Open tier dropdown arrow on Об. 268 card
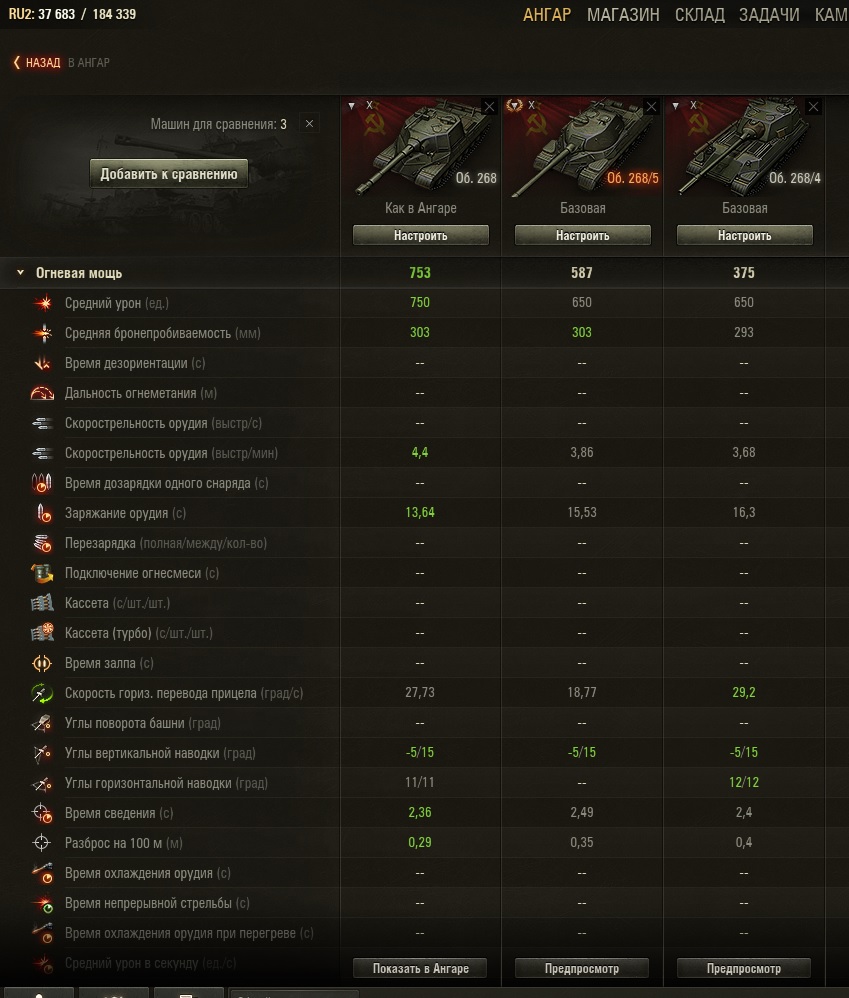 [x=351, y=106]
